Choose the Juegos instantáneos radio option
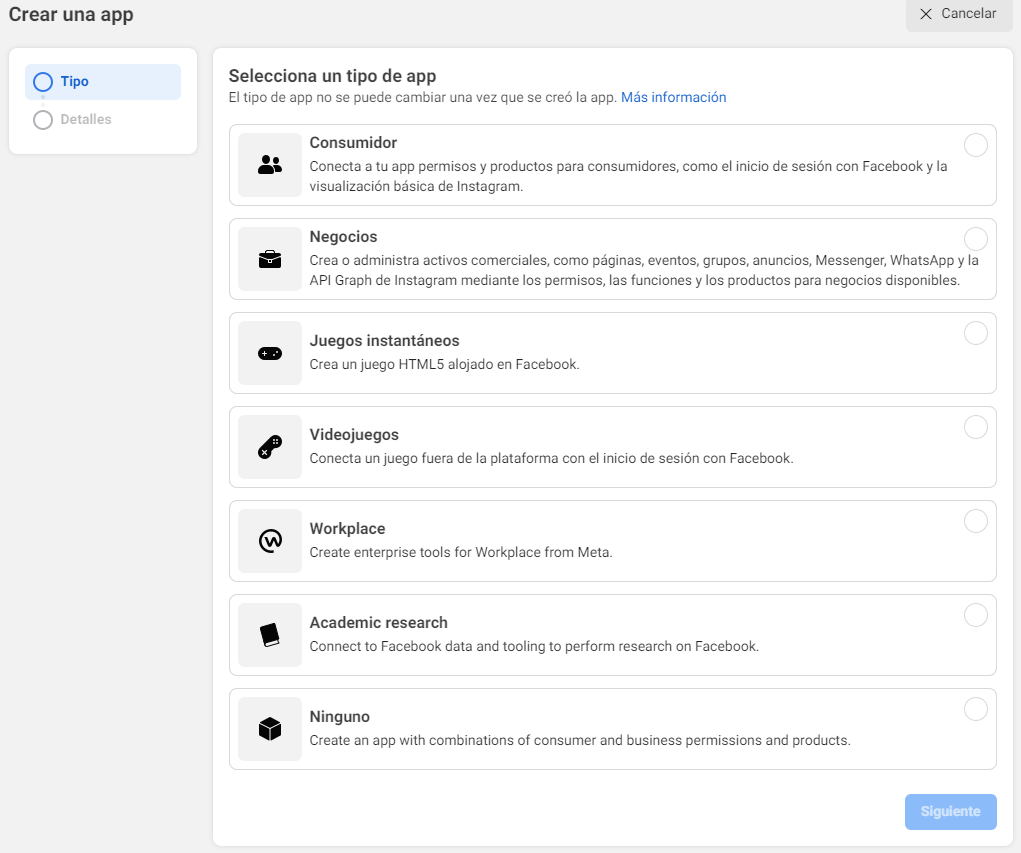Viewport: 1021px width, 853px height. [x=975, y=333]
